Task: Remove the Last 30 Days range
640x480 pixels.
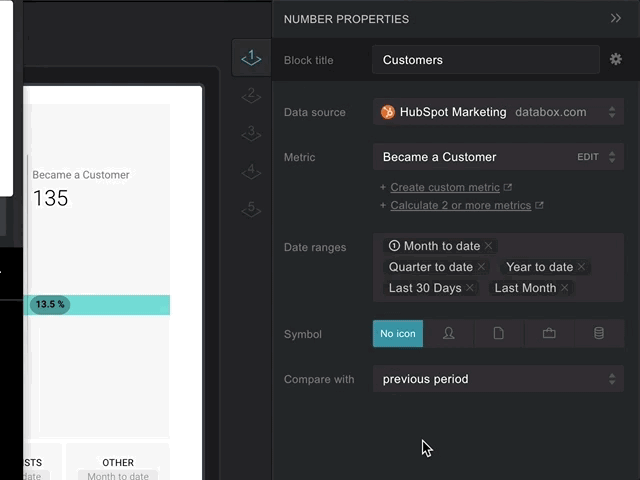Action: coord(471,288)
